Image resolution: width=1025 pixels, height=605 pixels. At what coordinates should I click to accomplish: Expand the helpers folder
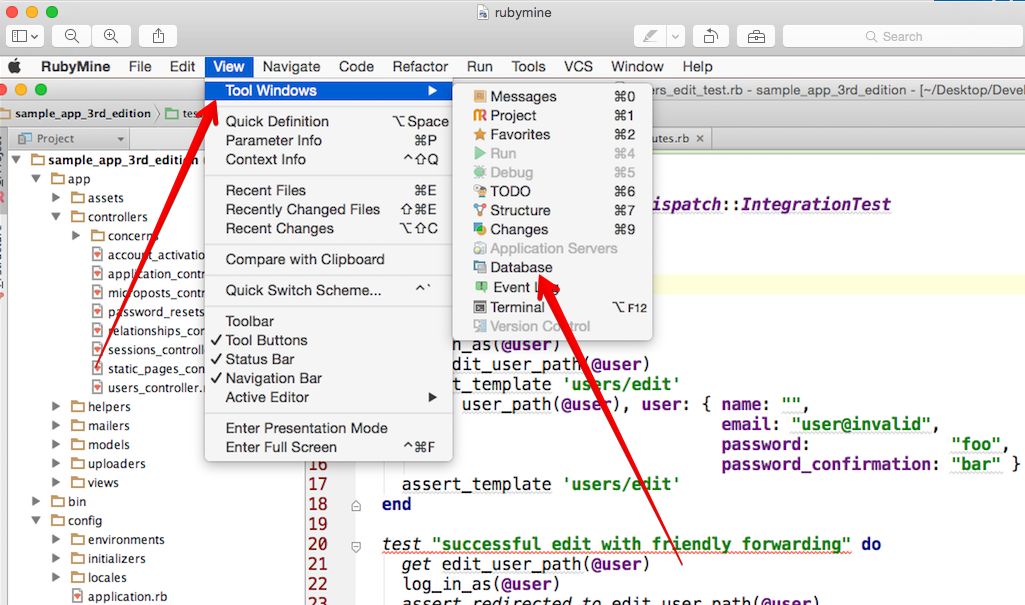(56, 406)
